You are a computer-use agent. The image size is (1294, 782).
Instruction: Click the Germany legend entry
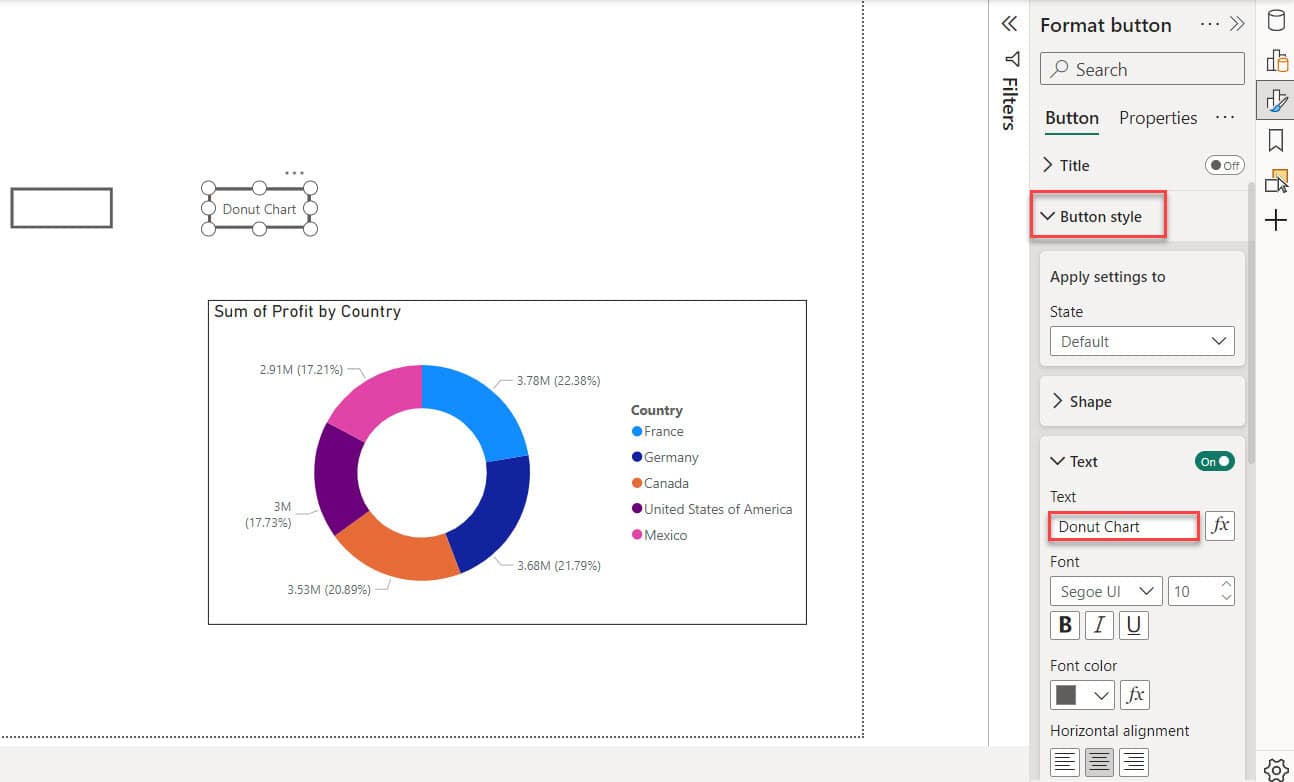(665, 458)
